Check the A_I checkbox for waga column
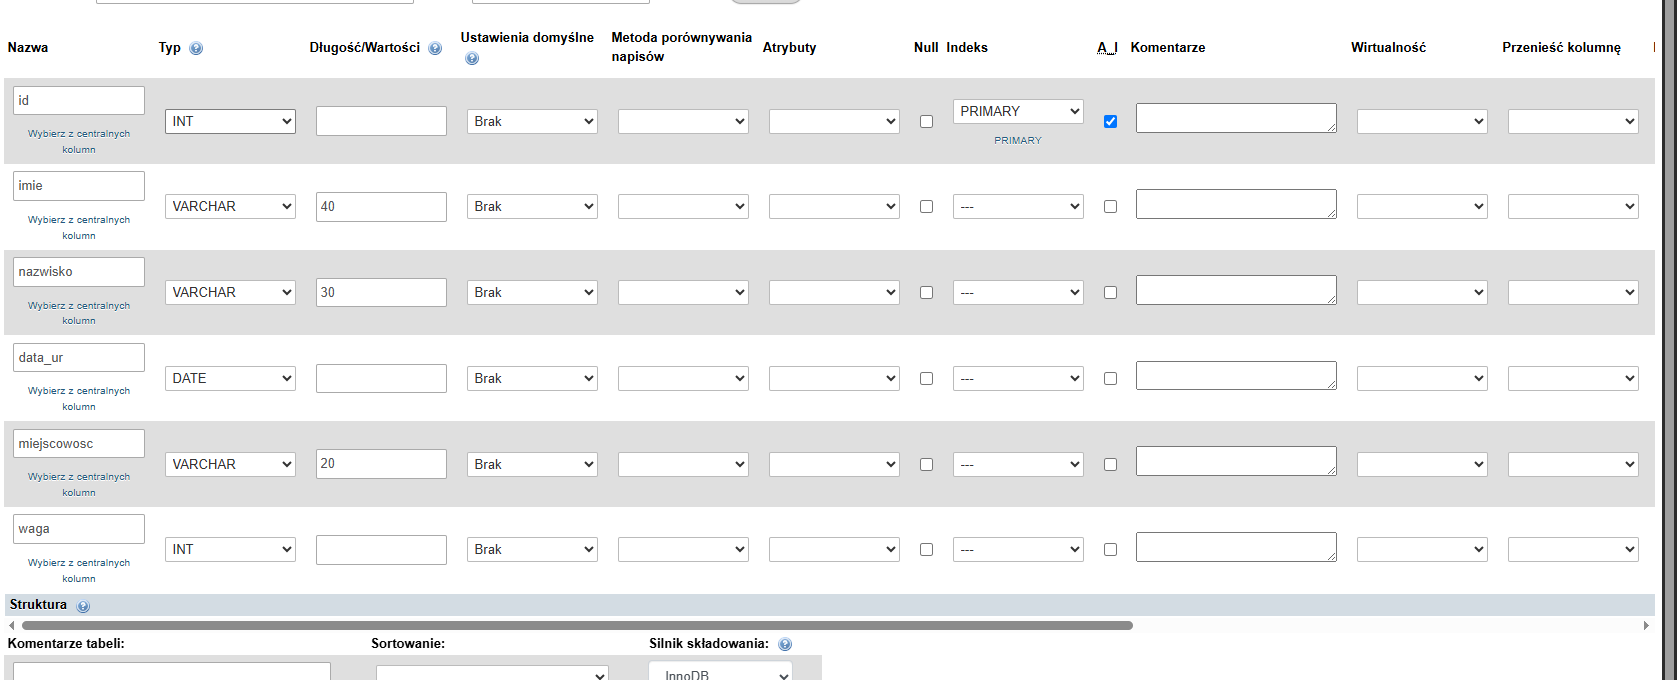 click(1110, 550)
